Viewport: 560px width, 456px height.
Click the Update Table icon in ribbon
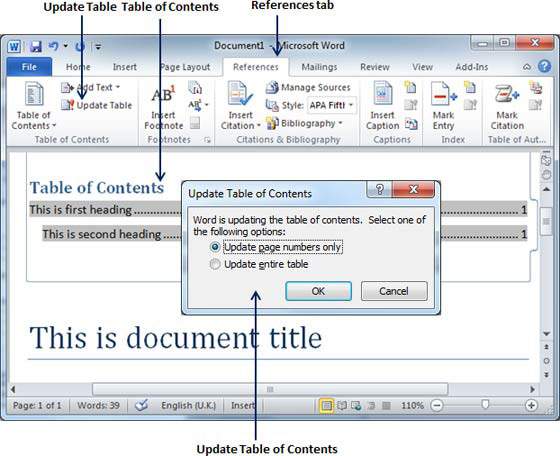(x=67, y=105)
